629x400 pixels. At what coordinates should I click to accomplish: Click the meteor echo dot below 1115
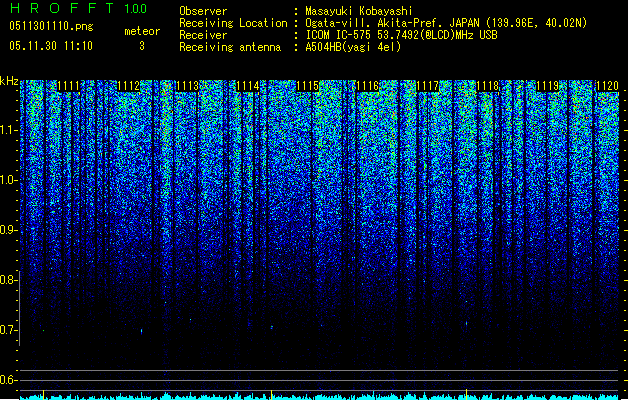click(272, 327)
